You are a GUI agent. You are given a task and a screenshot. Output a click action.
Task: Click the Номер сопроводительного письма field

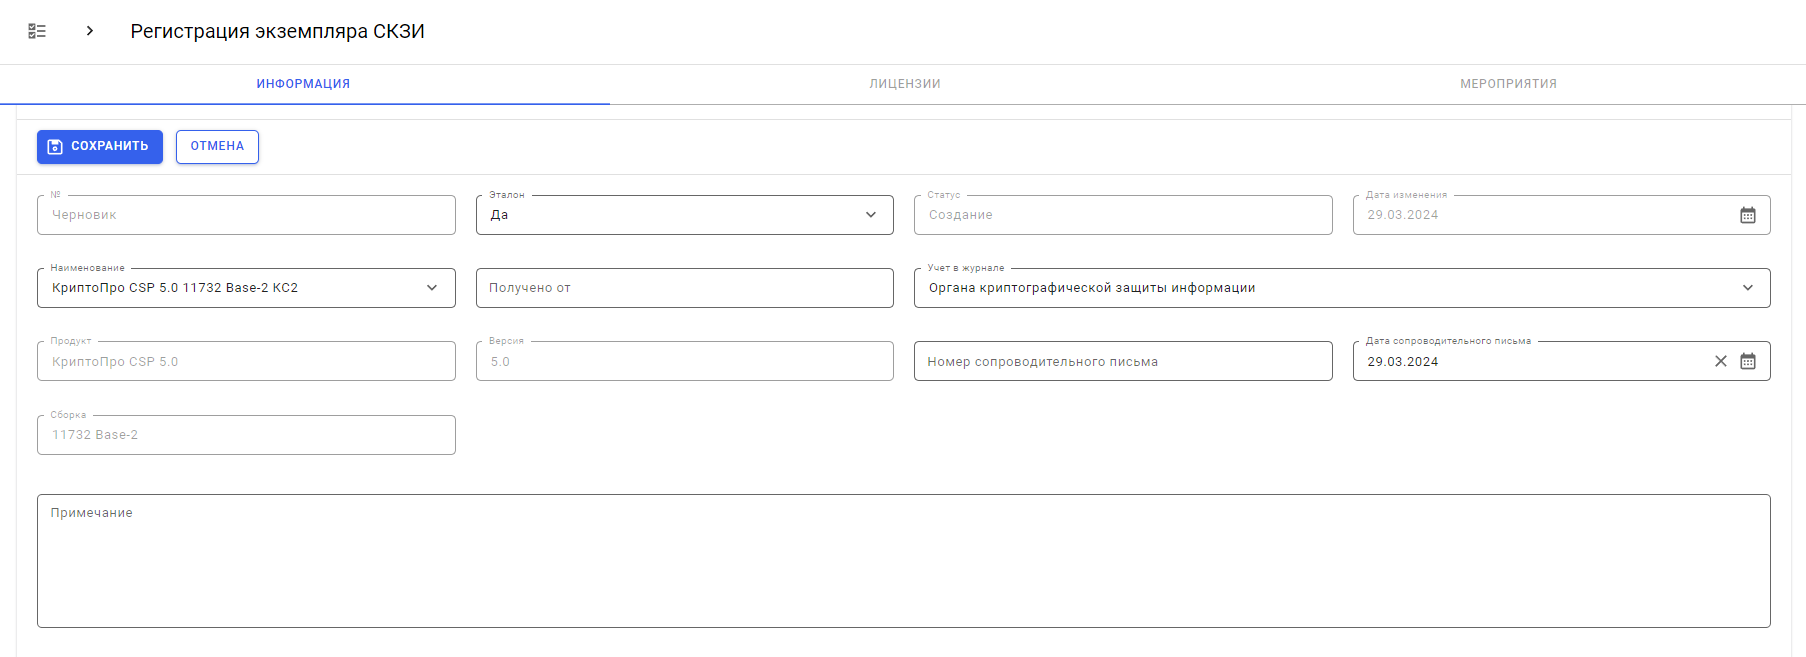pos(1122,361)
